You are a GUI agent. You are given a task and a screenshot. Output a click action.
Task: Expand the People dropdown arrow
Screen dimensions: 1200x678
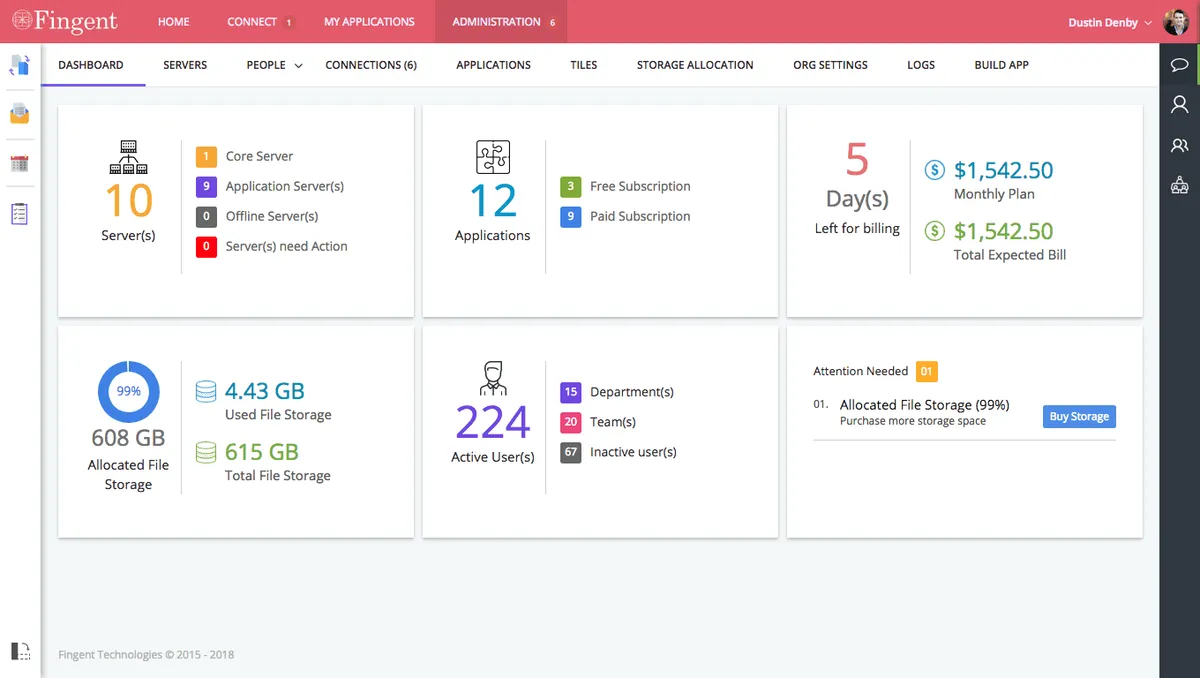point(298,66)
